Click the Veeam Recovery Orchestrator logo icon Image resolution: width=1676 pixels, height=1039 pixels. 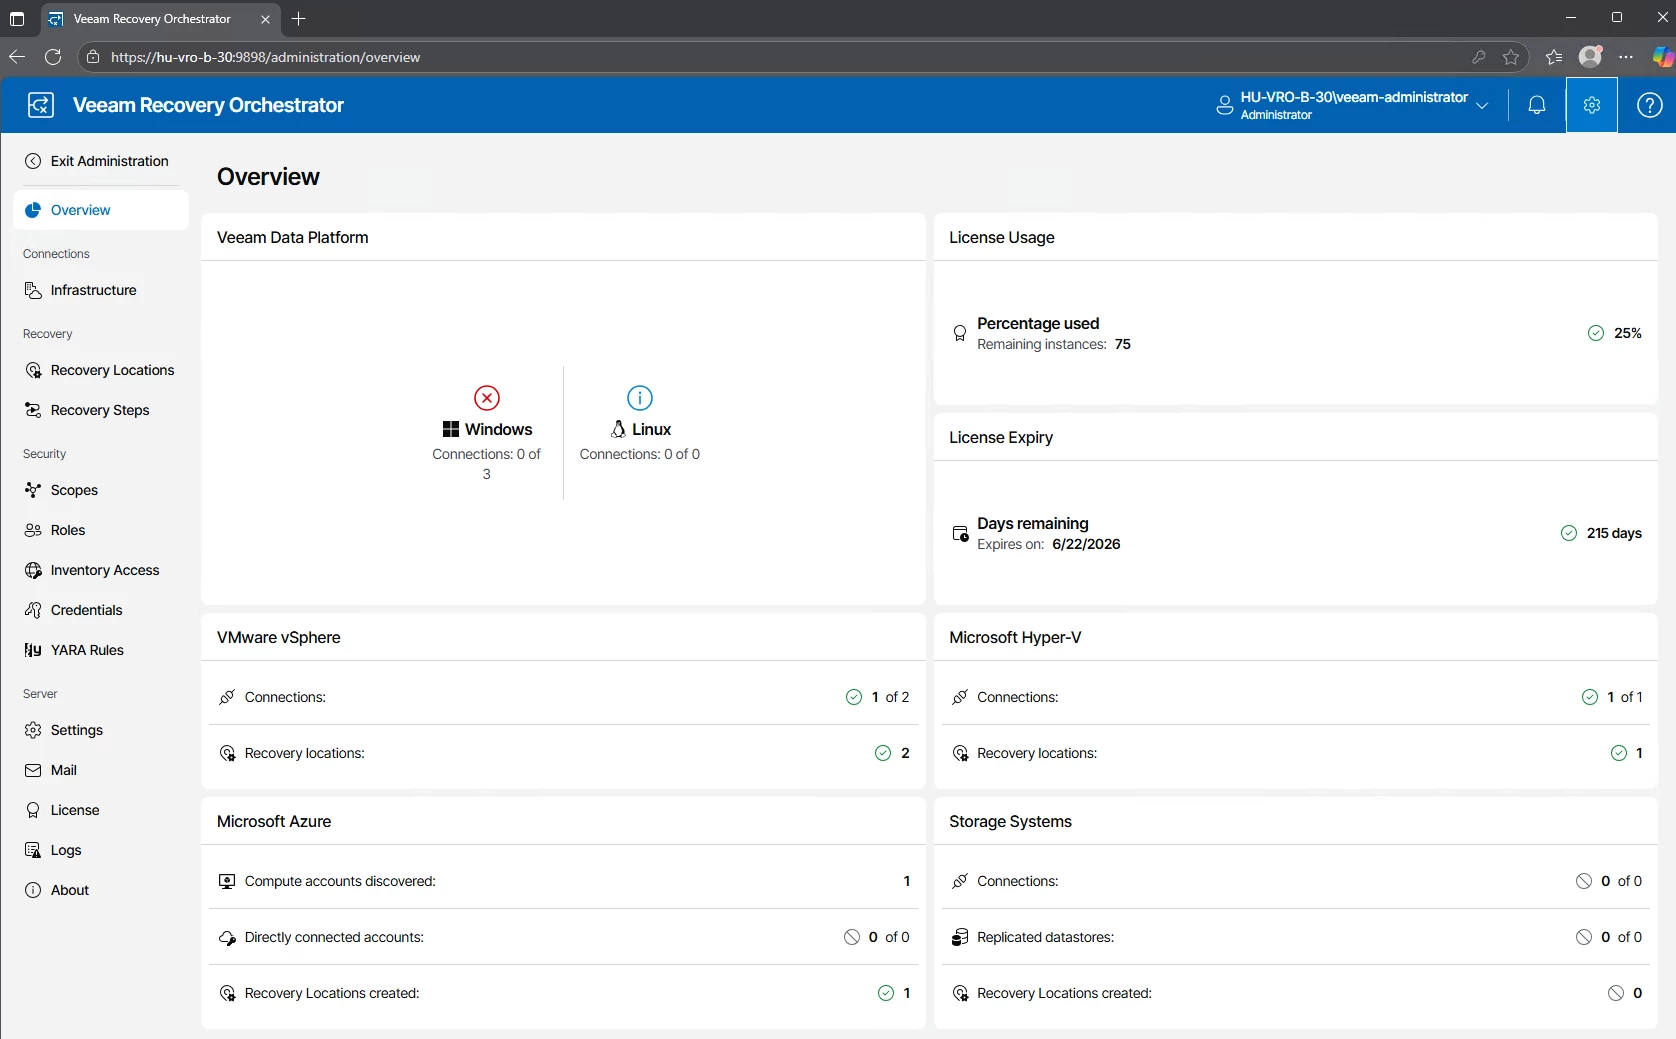41,105
